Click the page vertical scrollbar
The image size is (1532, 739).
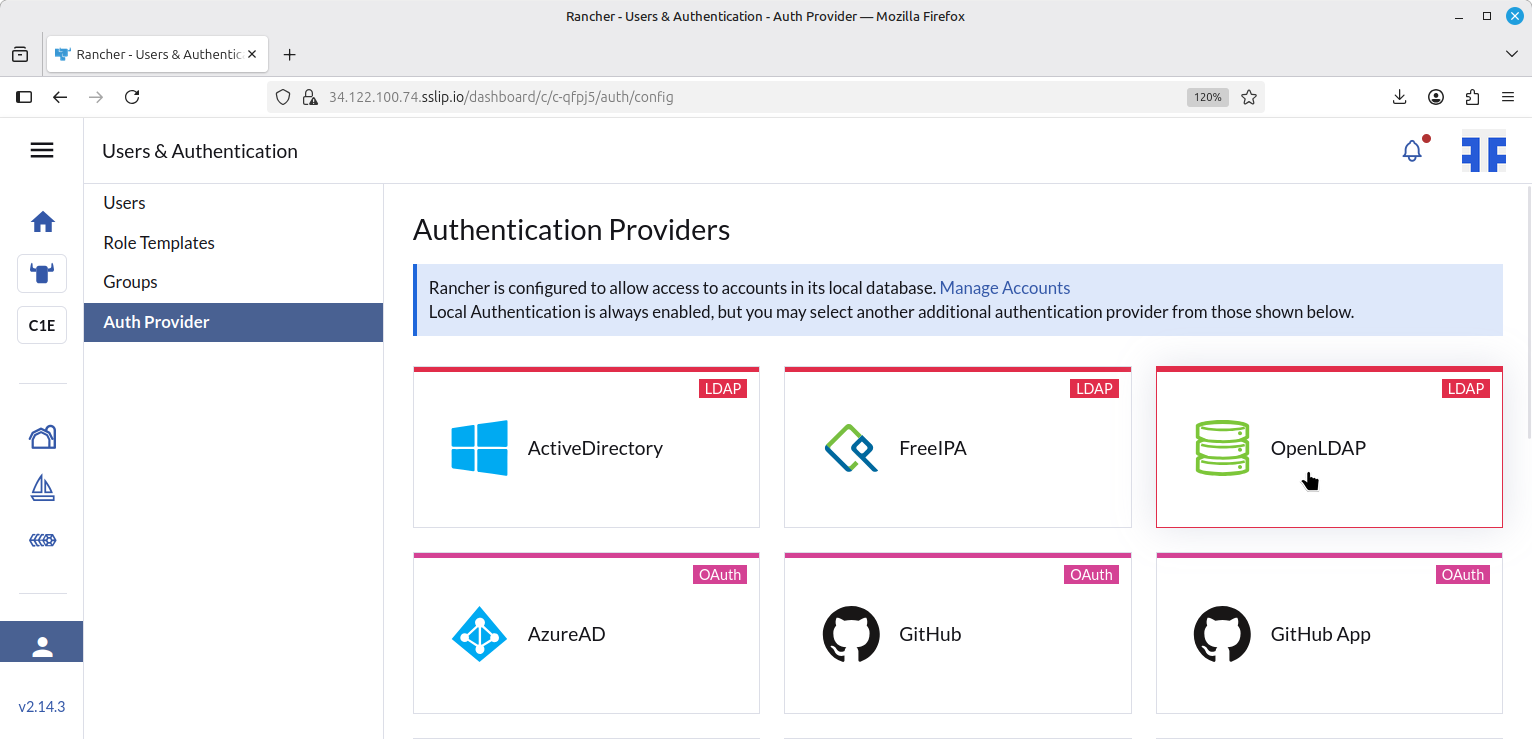(x=1527, y=310)
